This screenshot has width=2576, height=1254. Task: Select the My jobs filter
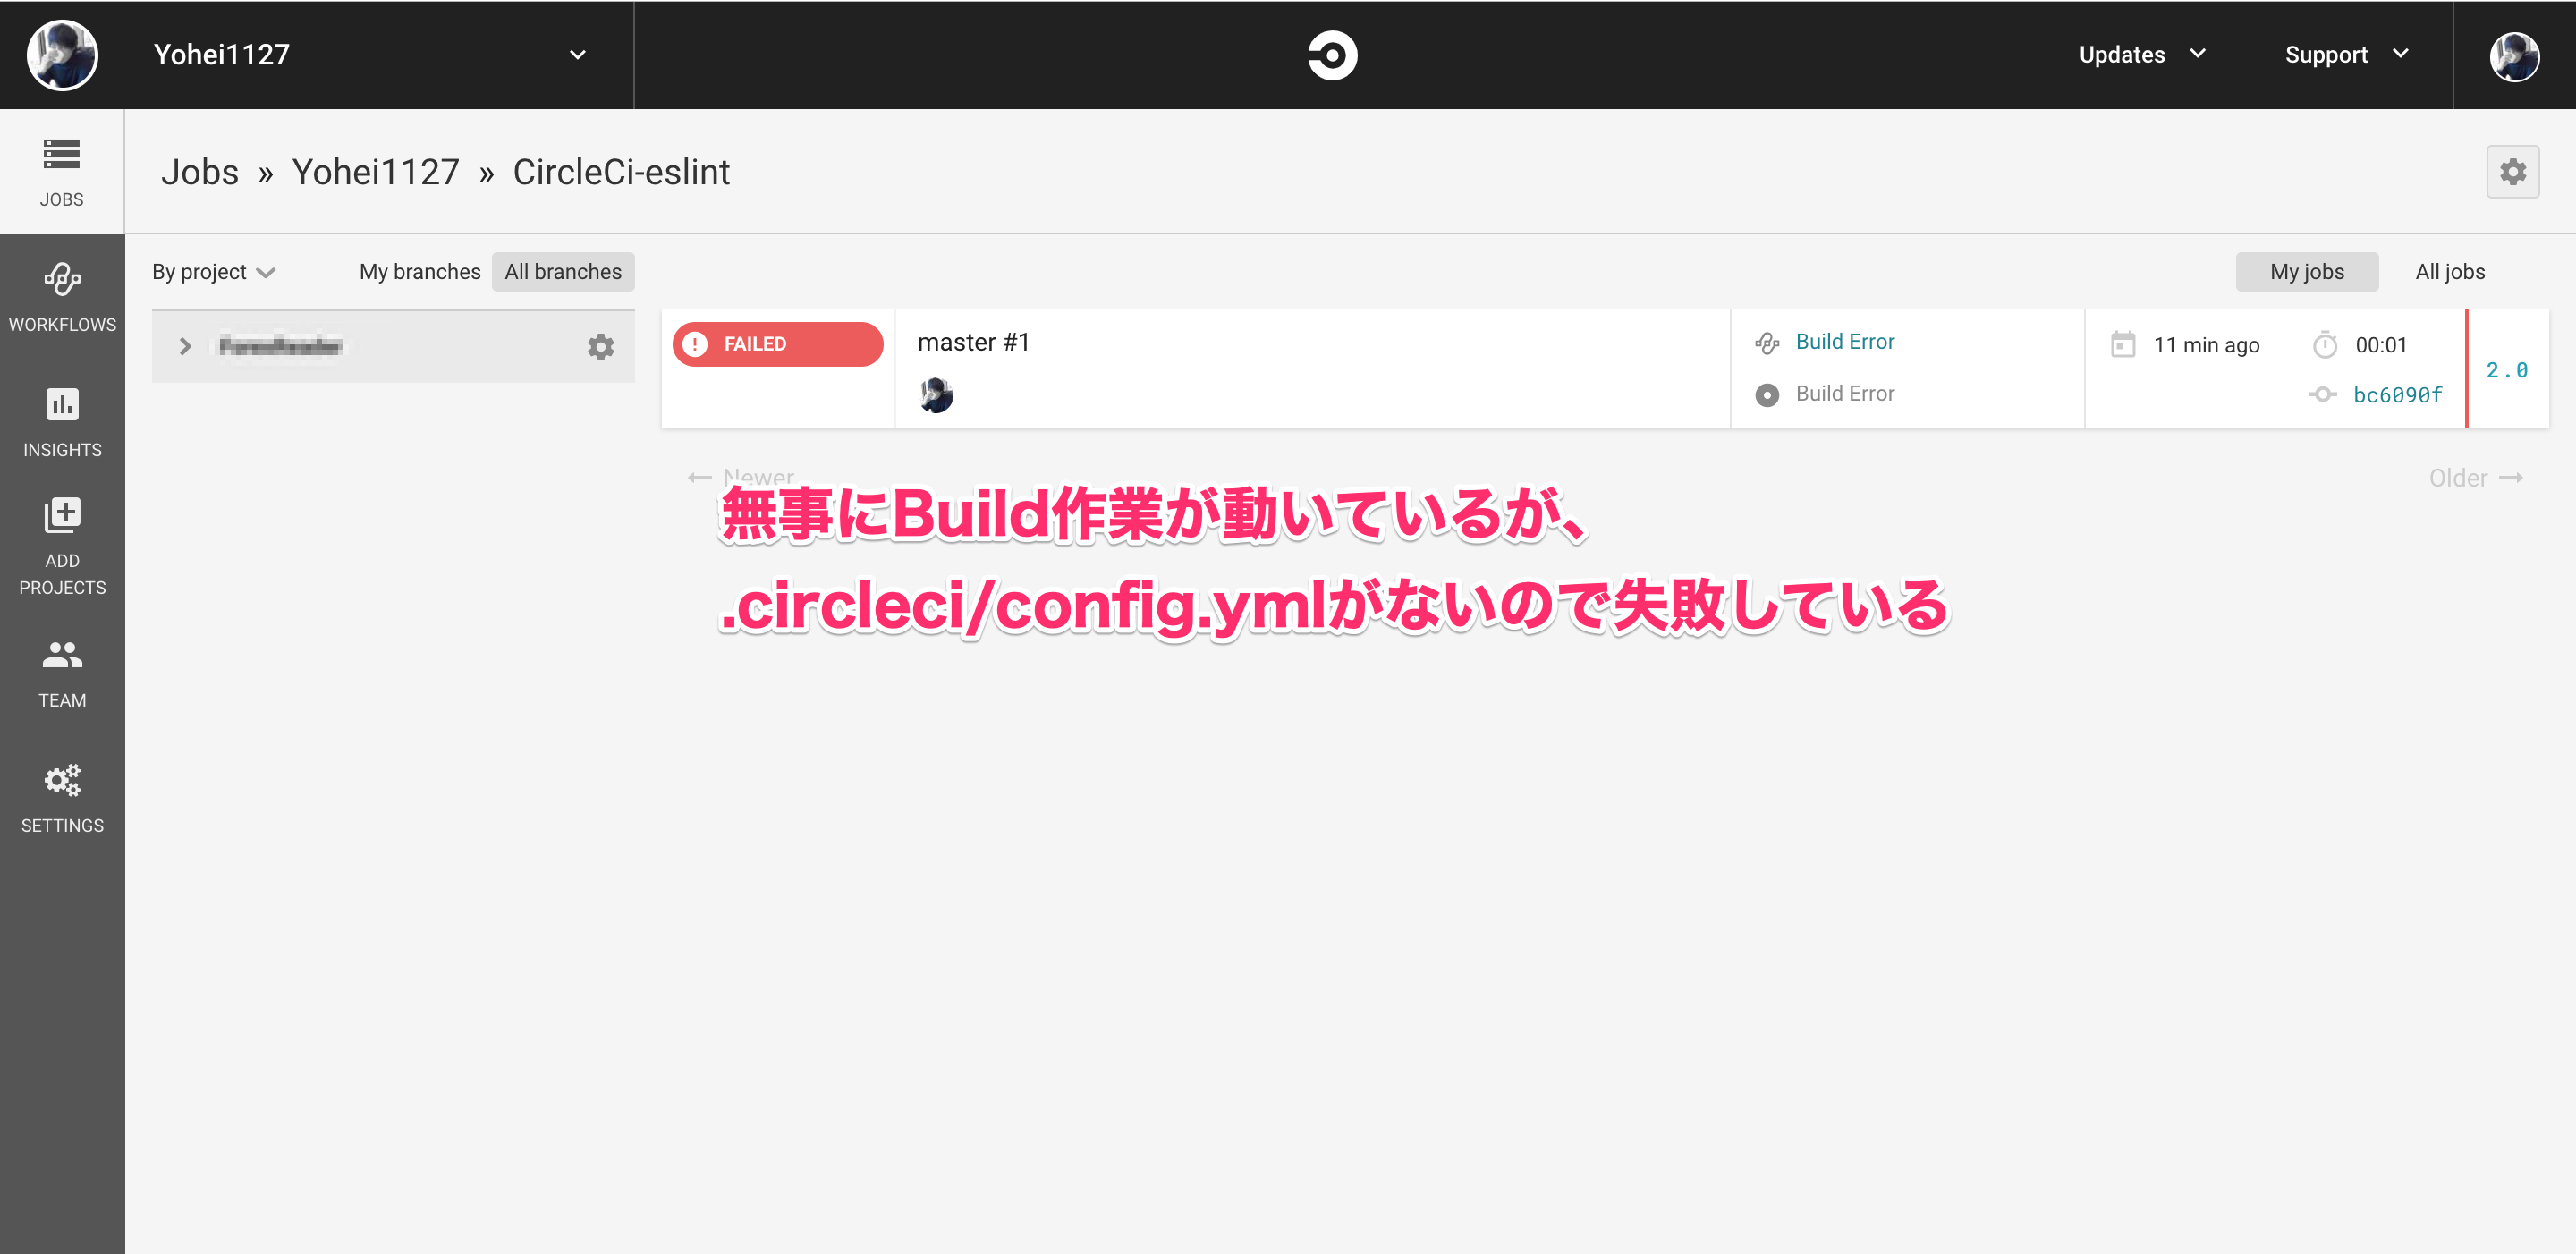2307,271
